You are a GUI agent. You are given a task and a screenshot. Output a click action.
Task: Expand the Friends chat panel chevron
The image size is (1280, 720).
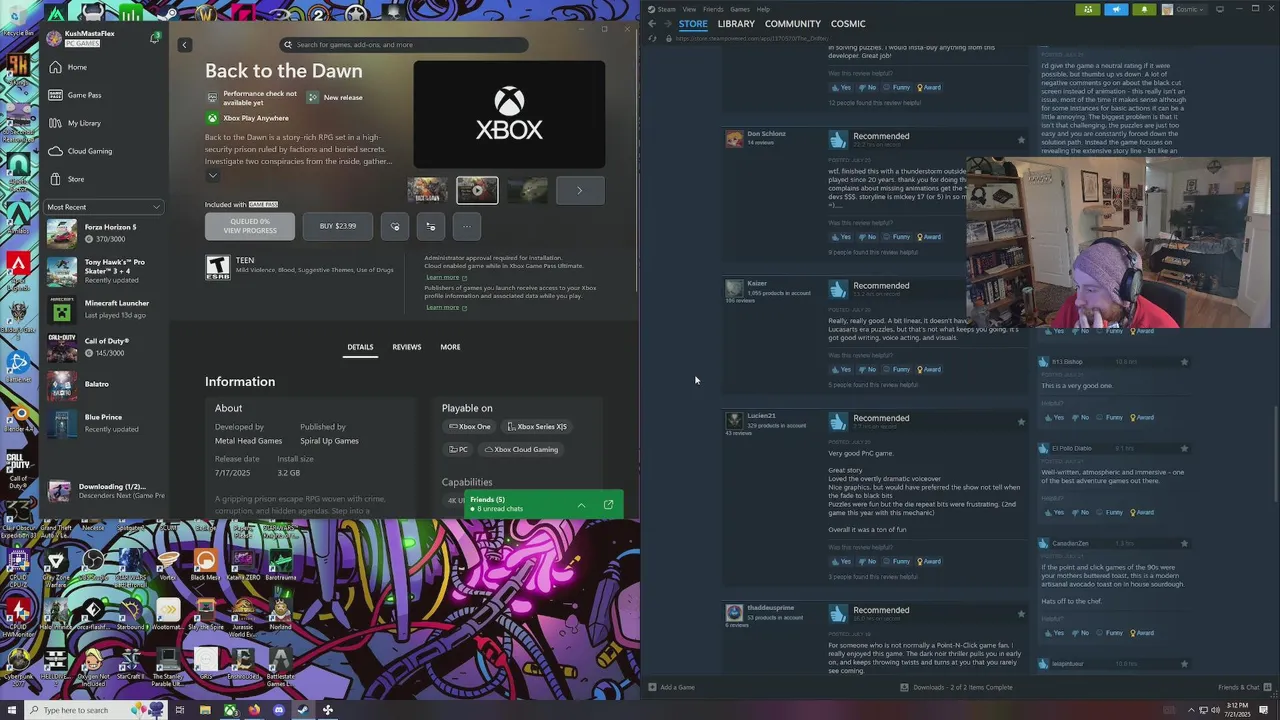coord(581,505)
